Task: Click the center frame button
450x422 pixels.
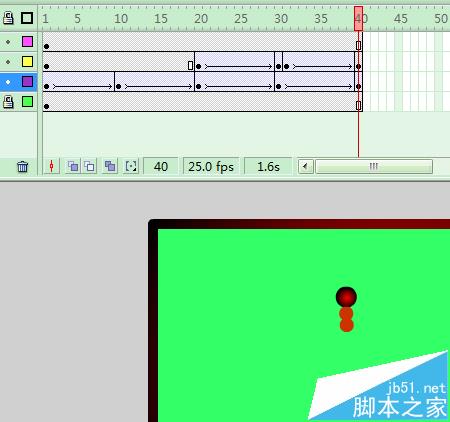Action: pos(52,166)
